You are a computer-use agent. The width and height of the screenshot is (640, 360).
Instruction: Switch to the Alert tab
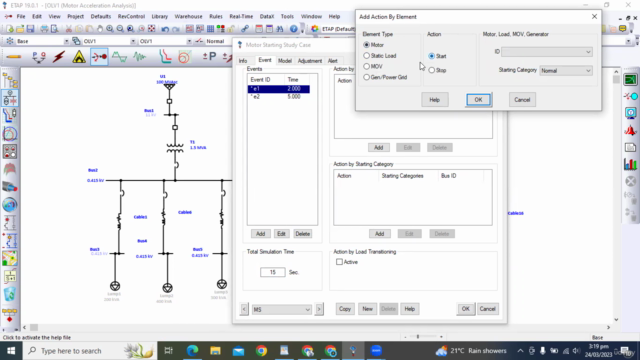click(333, 61)
